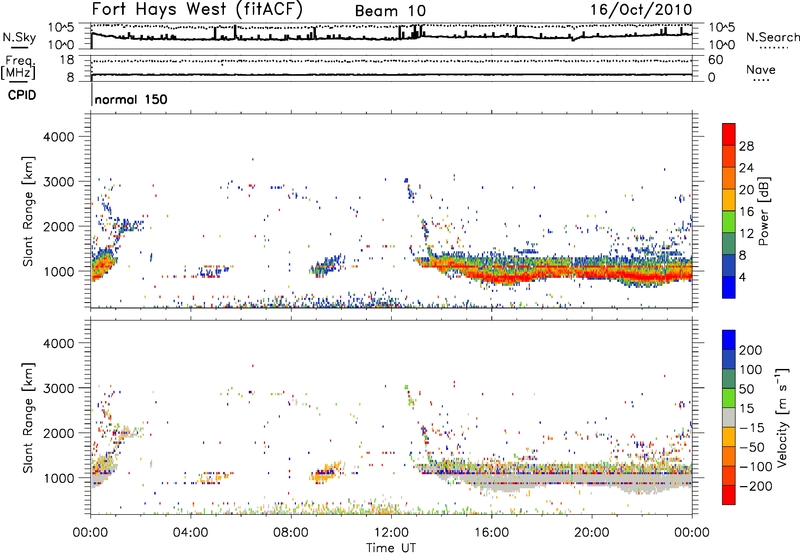Click the 'Power [dB]' color bar label

[763, 211]
